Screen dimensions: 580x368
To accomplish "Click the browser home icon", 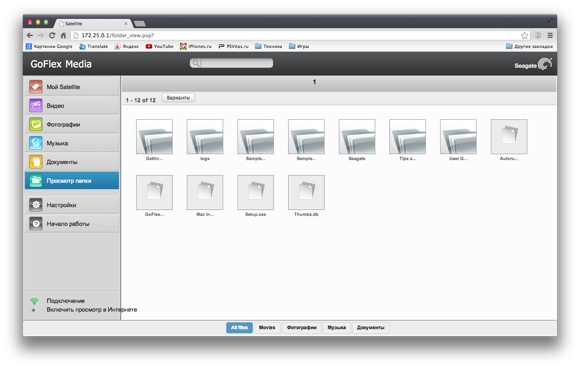I will point(63,36).
